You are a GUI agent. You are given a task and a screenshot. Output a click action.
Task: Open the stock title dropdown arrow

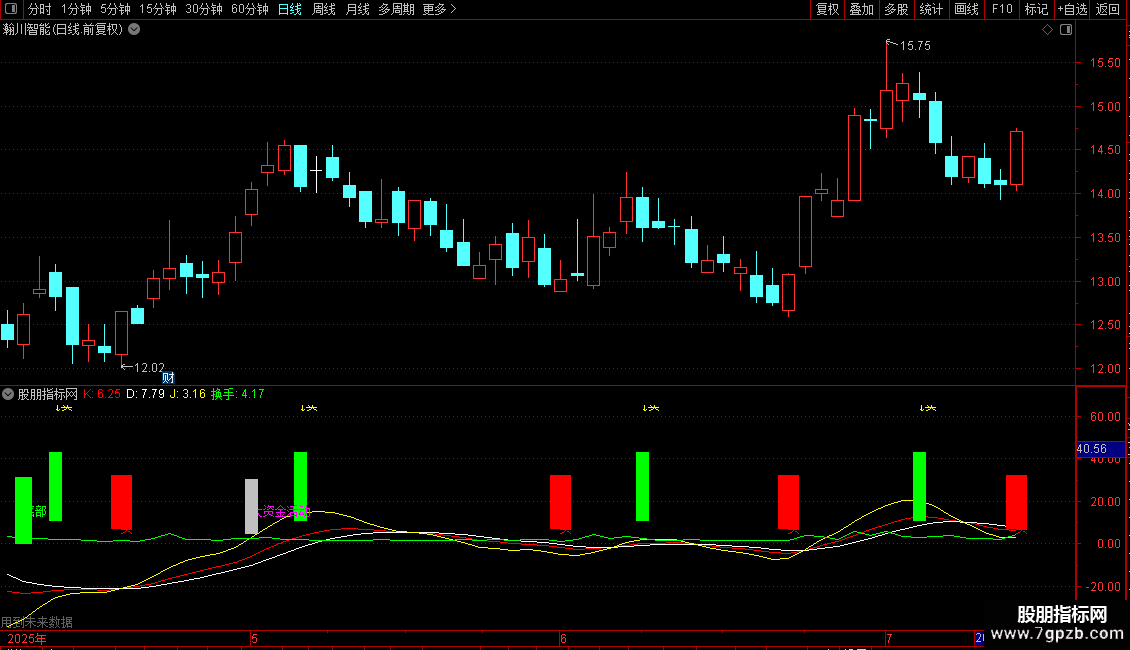click(134, 30)
